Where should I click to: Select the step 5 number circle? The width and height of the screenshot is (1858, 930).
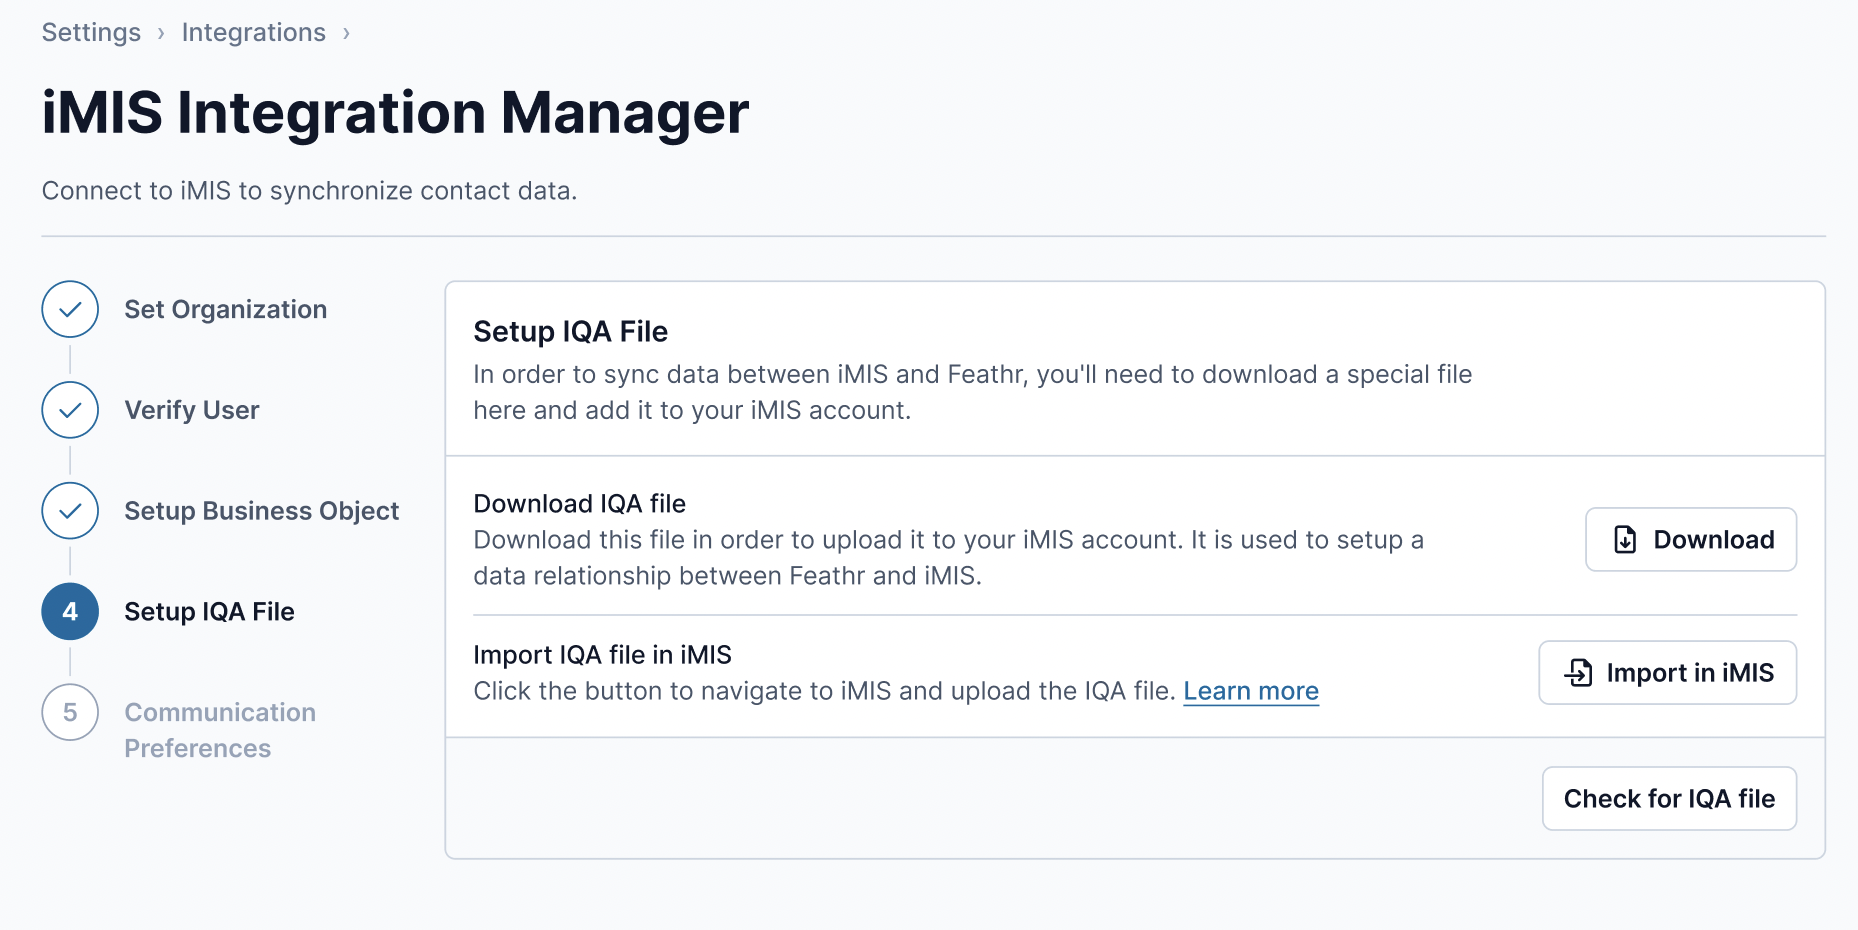coord(70,712)
